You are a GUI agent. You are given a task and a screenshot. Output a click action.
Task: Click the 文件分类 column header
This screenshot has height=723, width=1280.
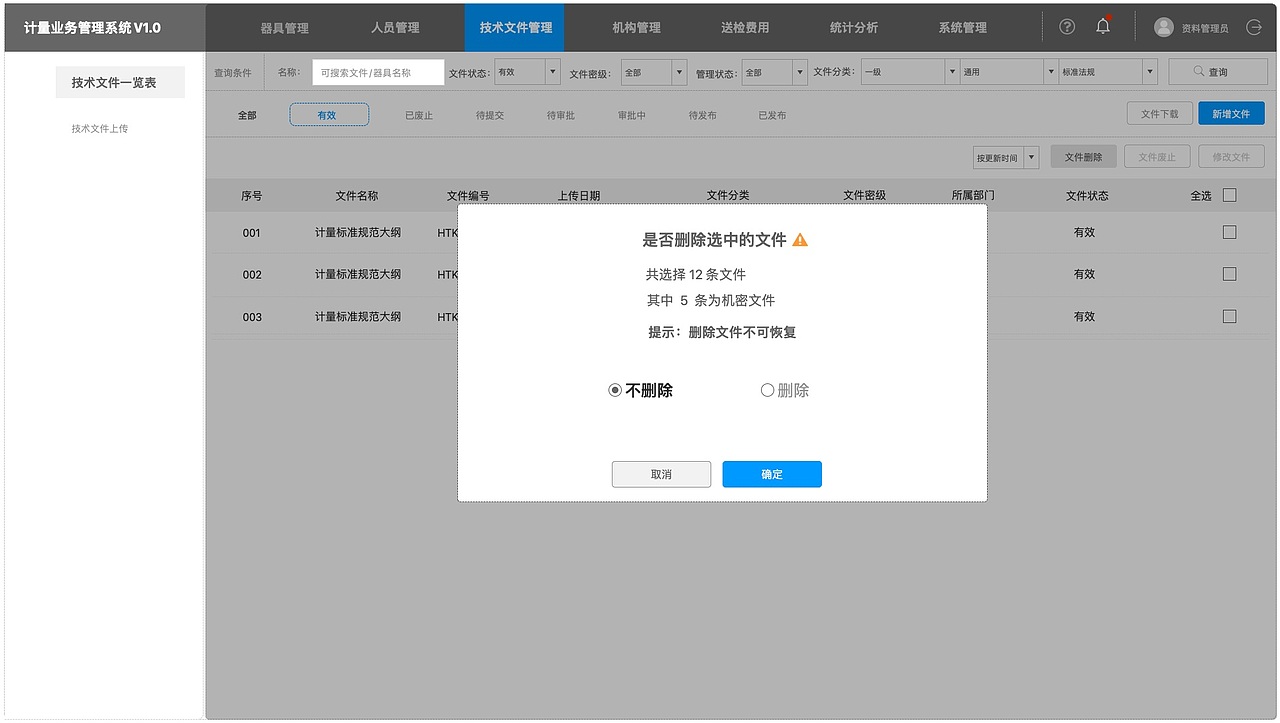[728, 196]
